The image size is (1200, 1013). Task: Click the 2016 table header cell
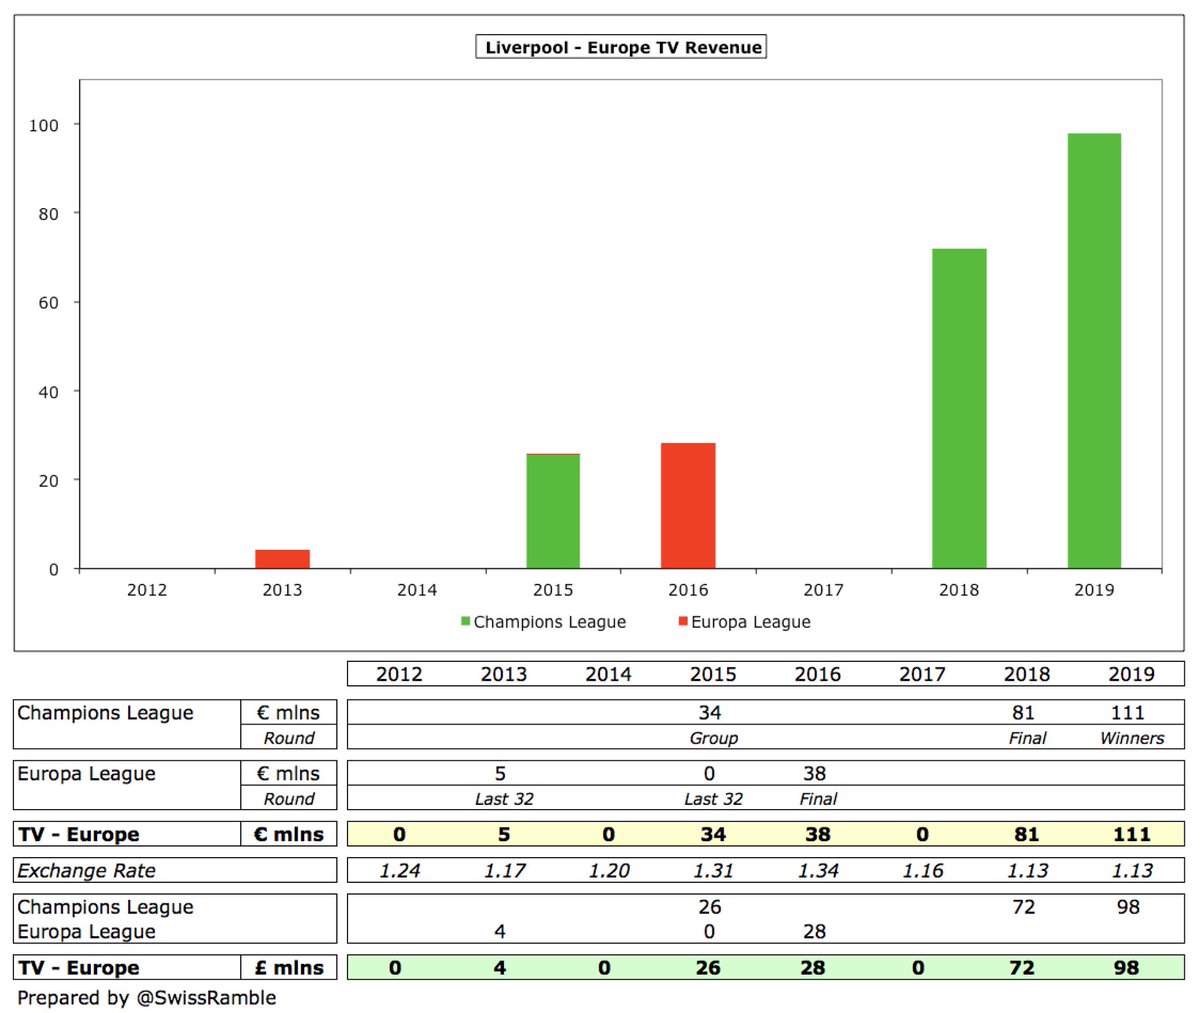pyautogui.click(x=818, y=674)
